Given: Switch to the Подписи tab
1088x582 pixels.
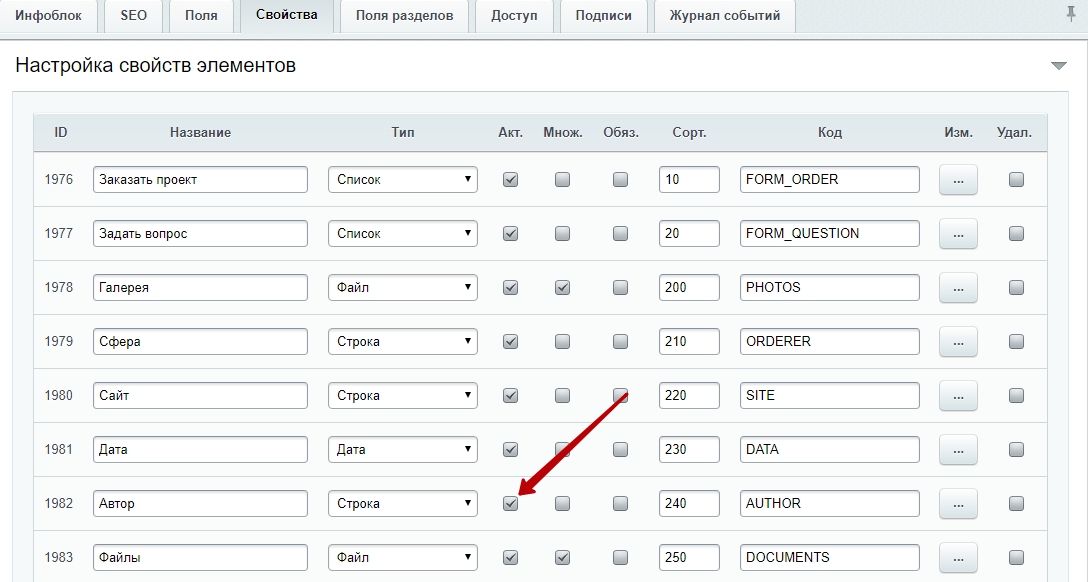Looking at the screenshot, I should 604,15.
